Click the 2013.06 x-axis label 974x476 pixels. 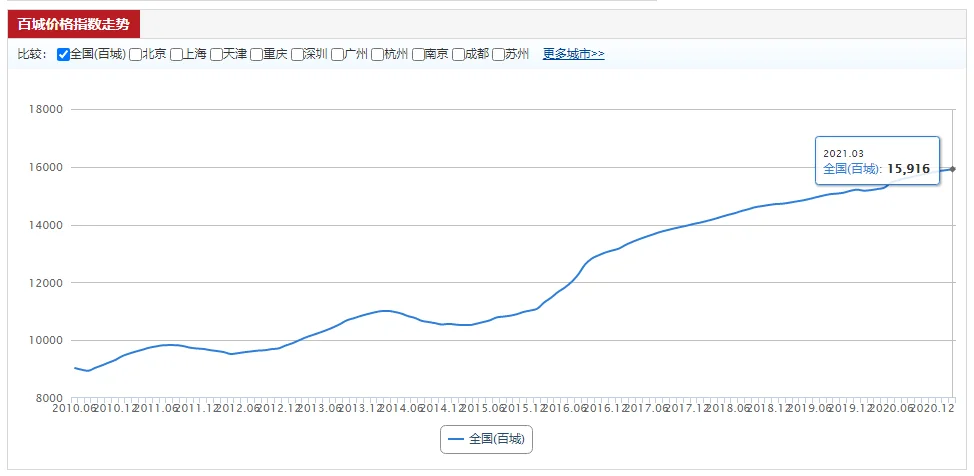[321, 408]
